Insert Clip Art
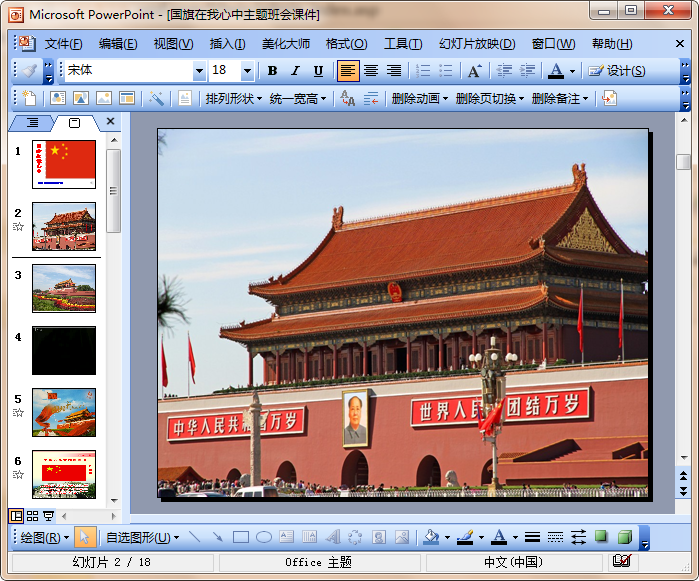 pyautogui.click(x=379, y=537)
